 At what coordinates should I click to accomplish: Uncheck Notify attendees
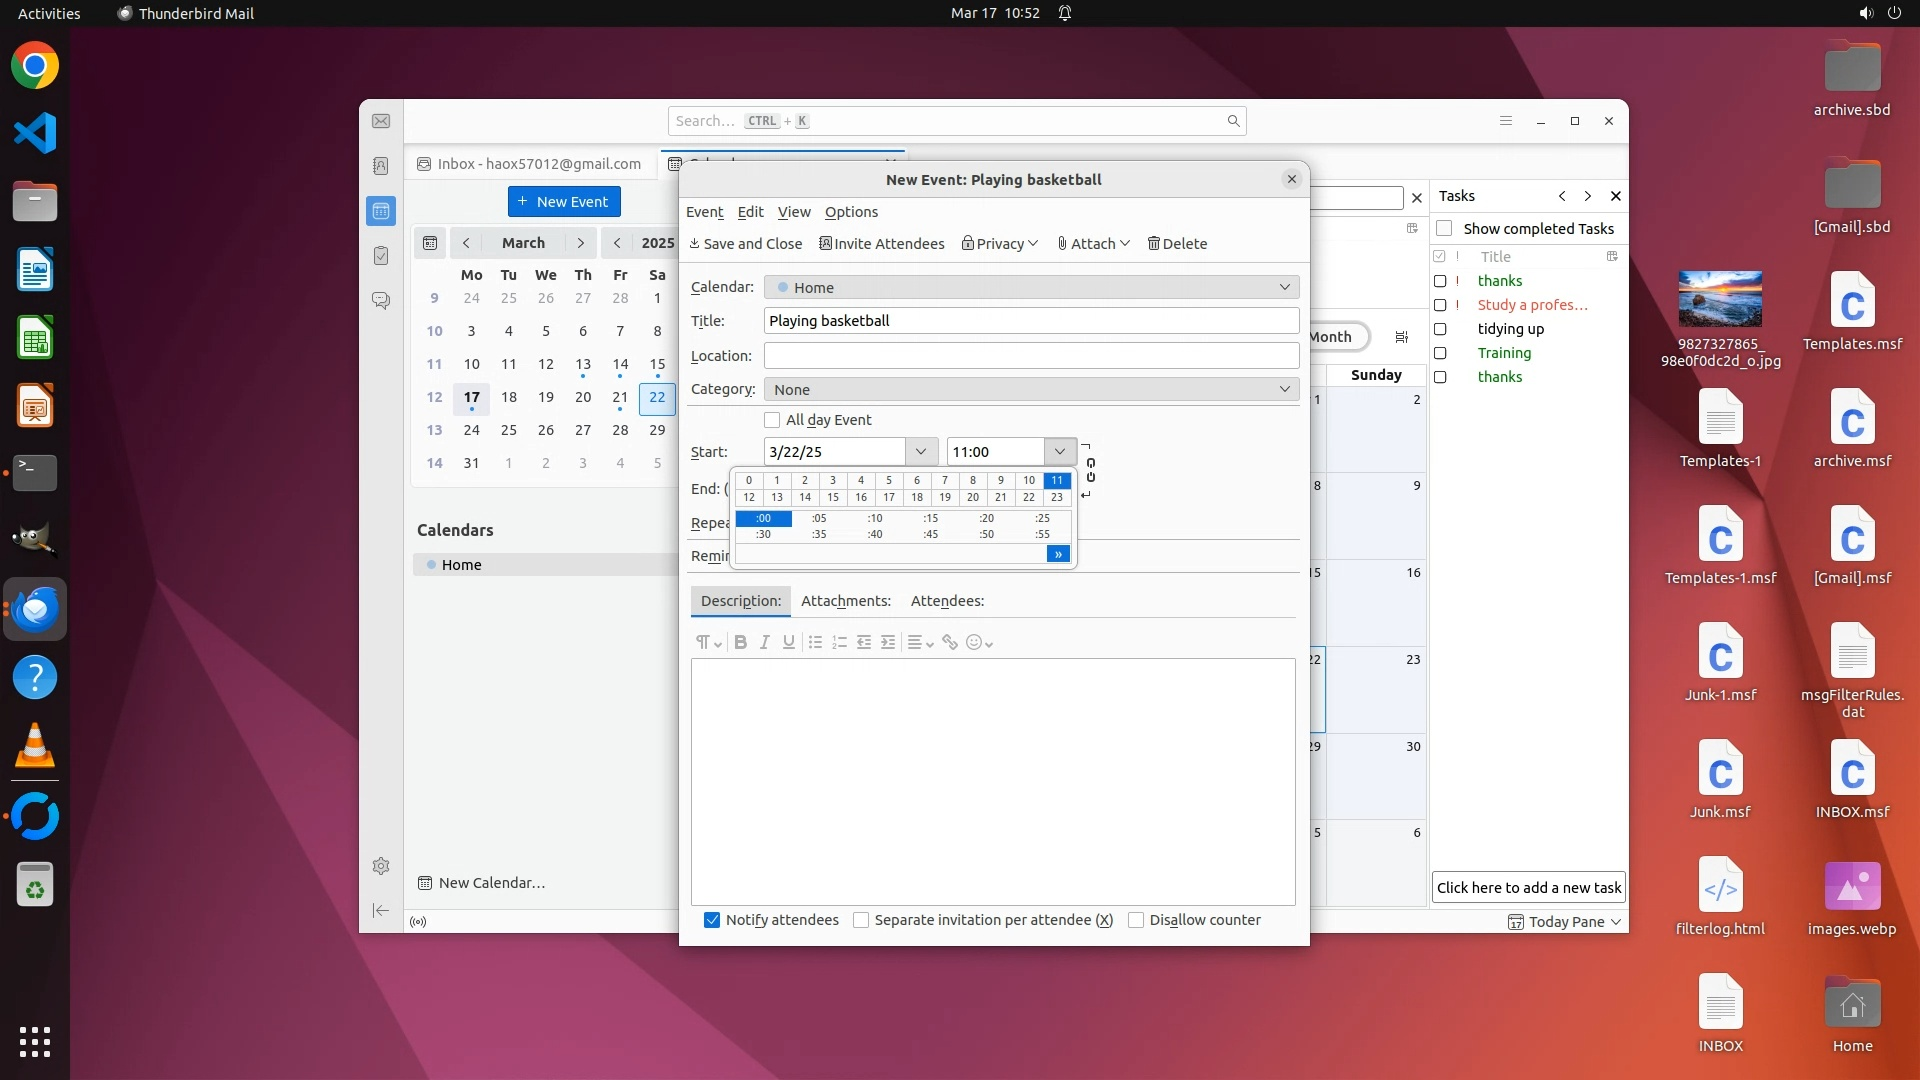[x=712, y=920]
